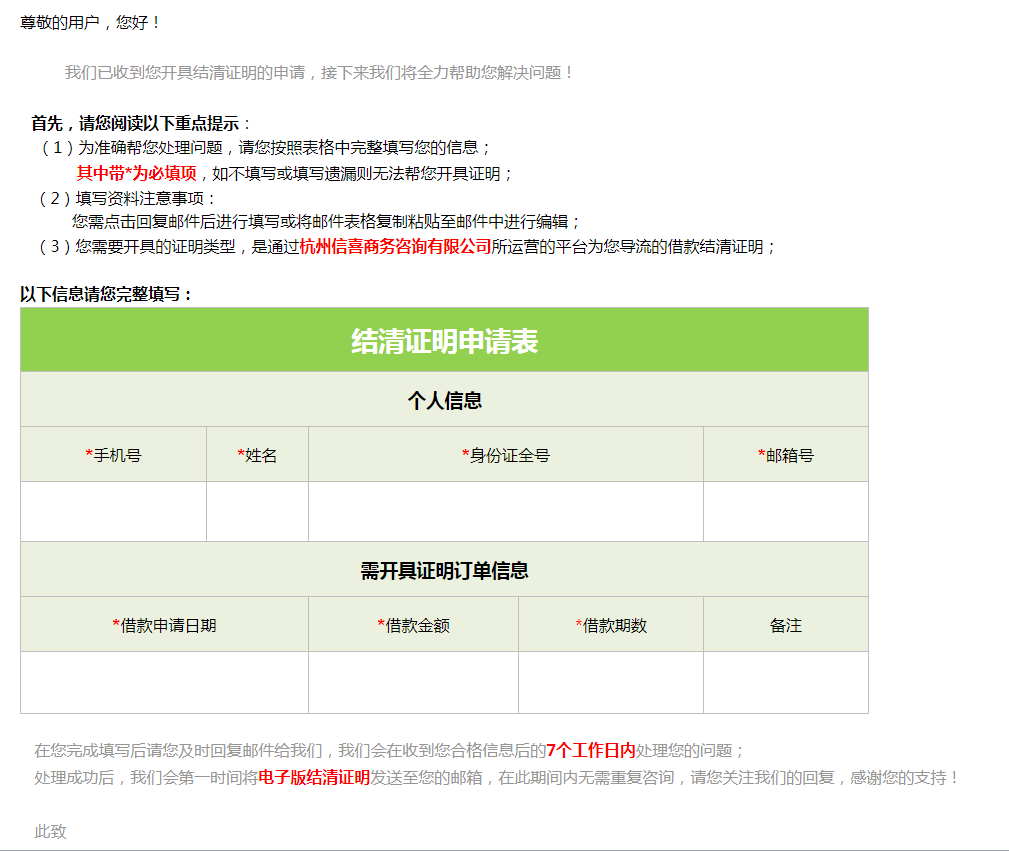The height and width of the screenshot is (851, 1009).
Task: Click the empty cell under 借款金额
Action: (x=413, y=682)
